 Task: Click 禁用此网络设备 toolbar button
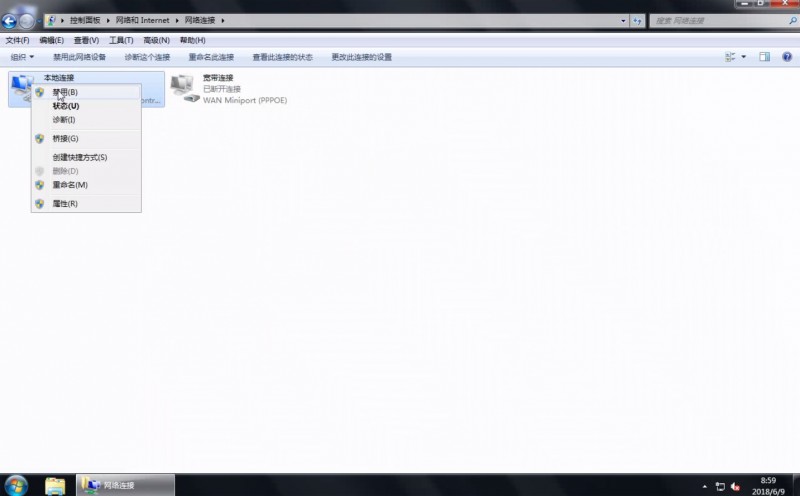point(80,57)
